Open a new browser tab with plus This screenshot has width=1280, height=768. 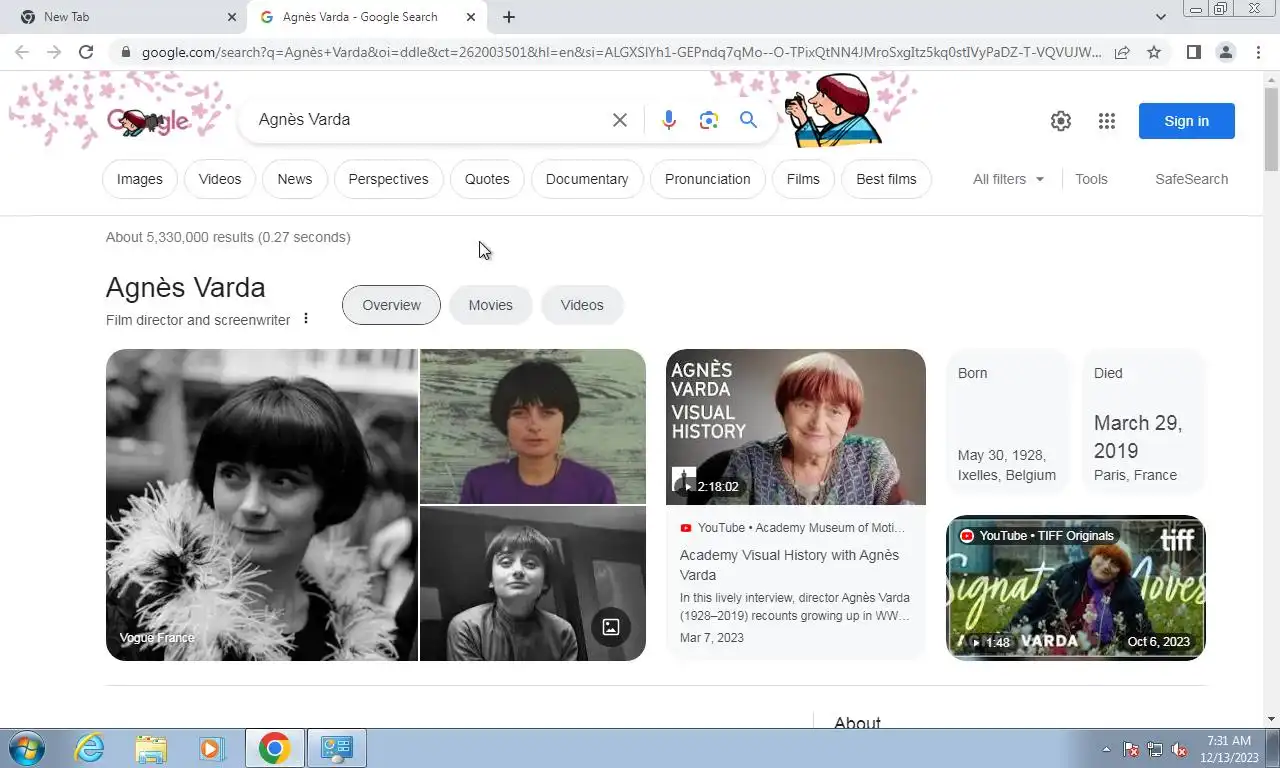509,17
